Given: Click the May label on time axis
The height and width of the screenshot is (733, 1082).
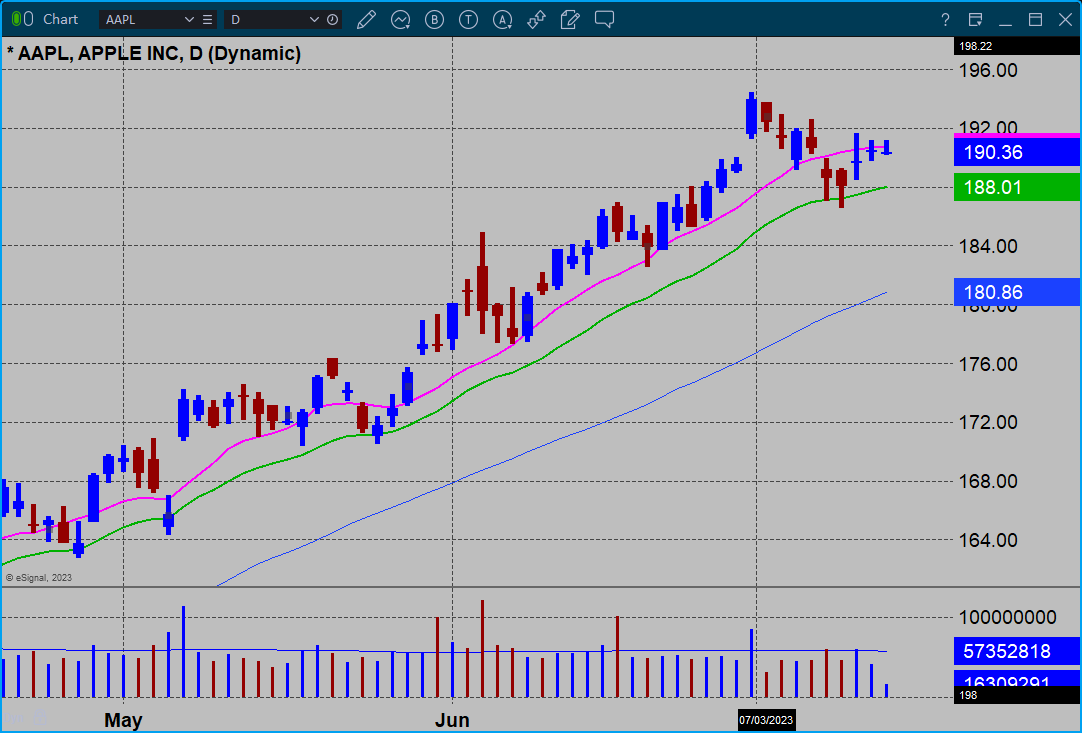Looking at the screenshot, I should click(x=124, y=720).
